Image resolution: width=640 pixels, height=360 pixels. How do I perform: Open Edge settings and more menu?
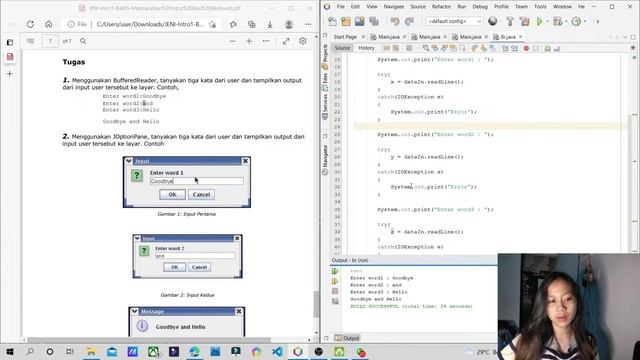coord(308,24)
